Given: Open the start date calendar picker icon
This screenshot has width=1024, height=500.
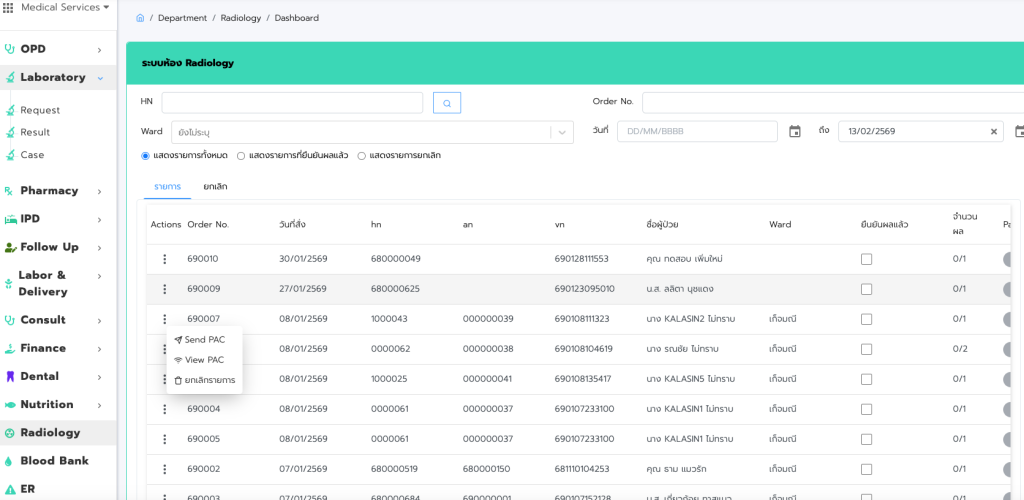Looking at the screenshot, I should click(x=795, y=131).
